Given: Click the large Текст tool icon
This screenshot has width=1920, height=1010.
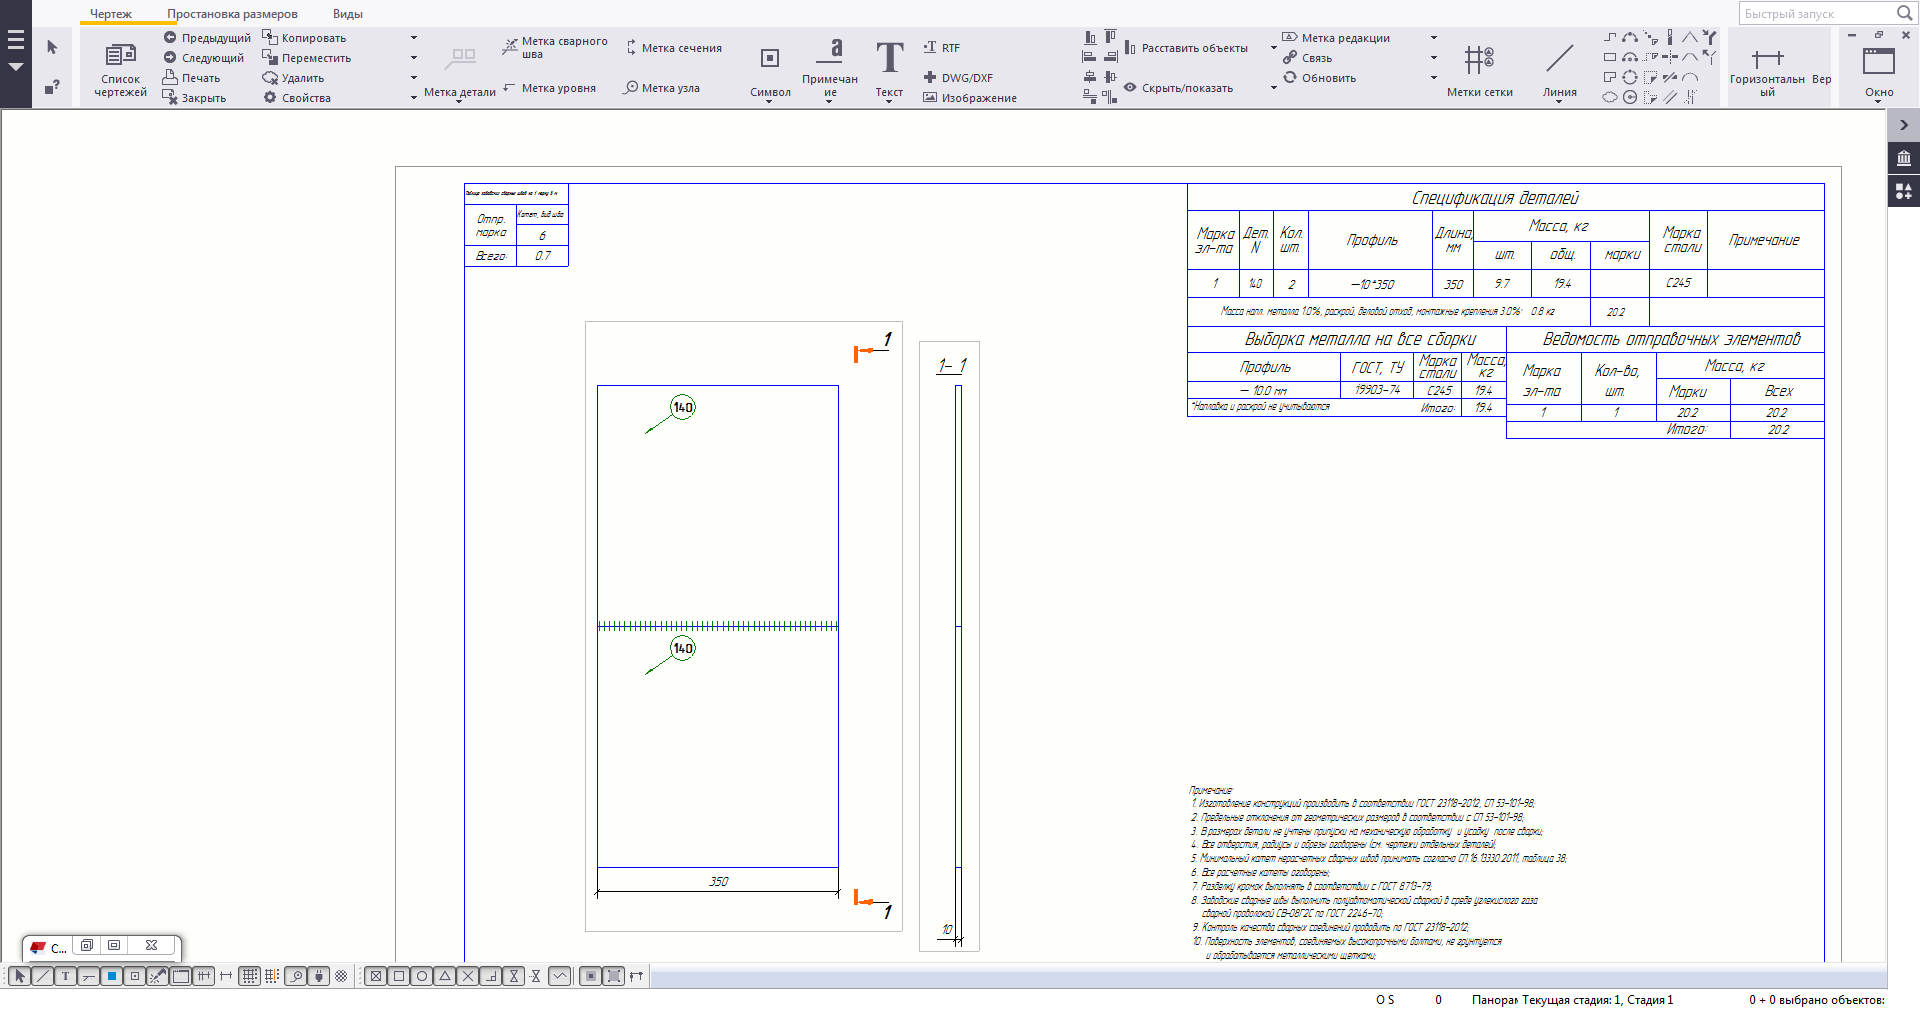Looking at the screenshot, I should (889, 59).
